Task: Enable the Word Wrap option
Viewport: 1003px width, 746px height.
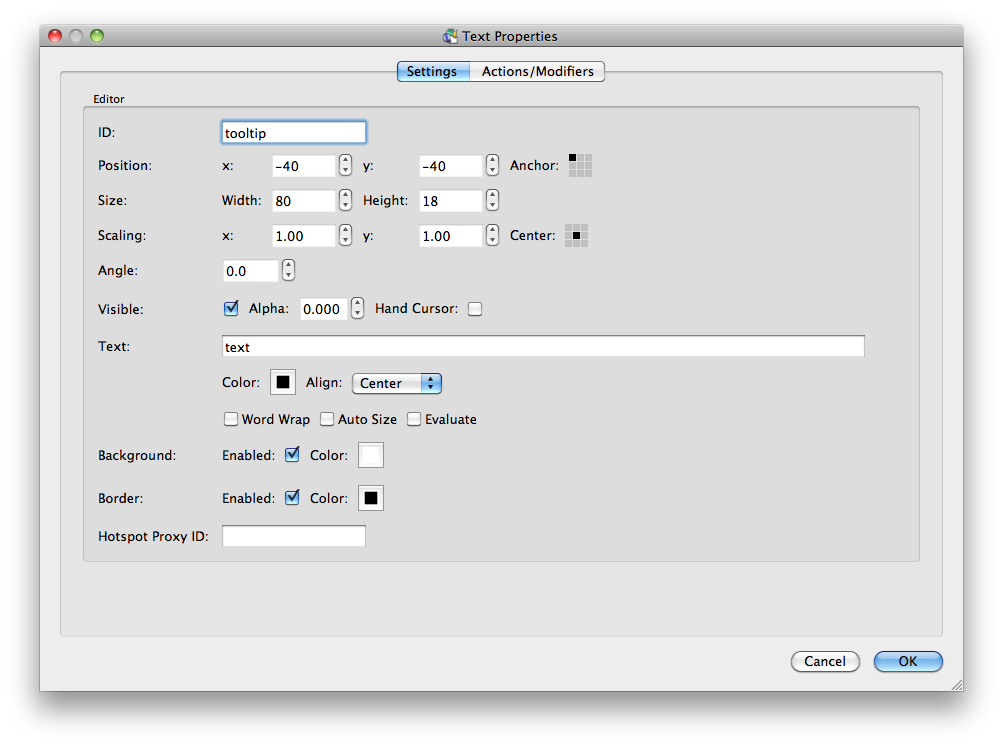Action: (231, 420)
